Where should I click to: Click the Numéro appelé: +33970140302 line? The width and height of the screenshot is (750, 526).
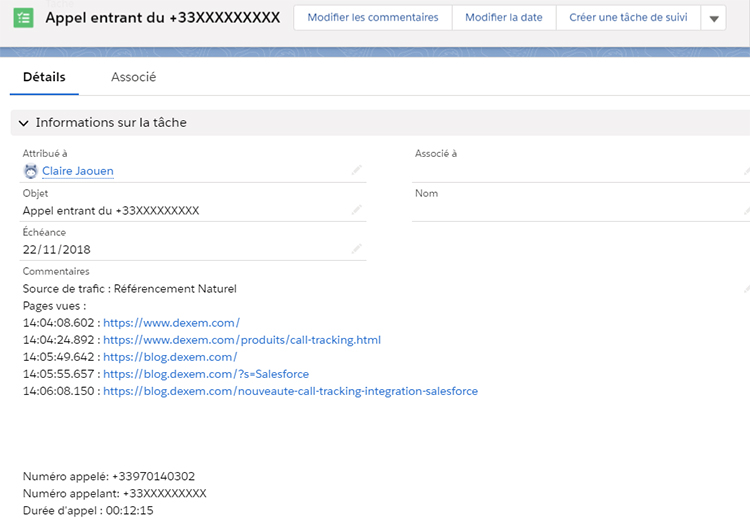(109, 476)
